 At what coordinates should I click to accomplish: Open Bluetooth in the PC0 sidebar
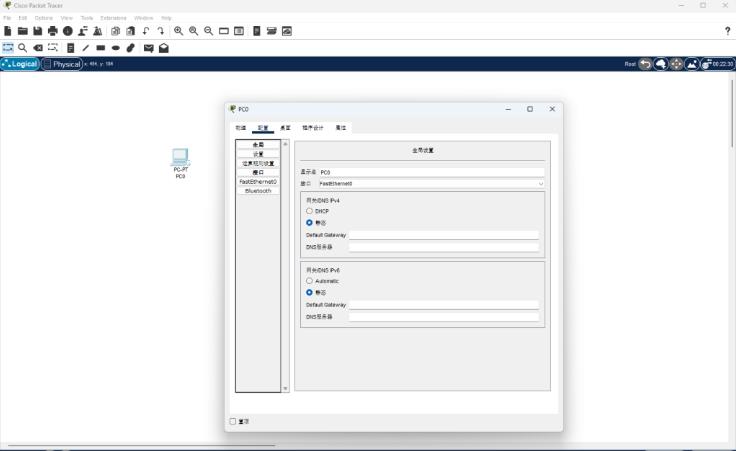coord(258,191)
